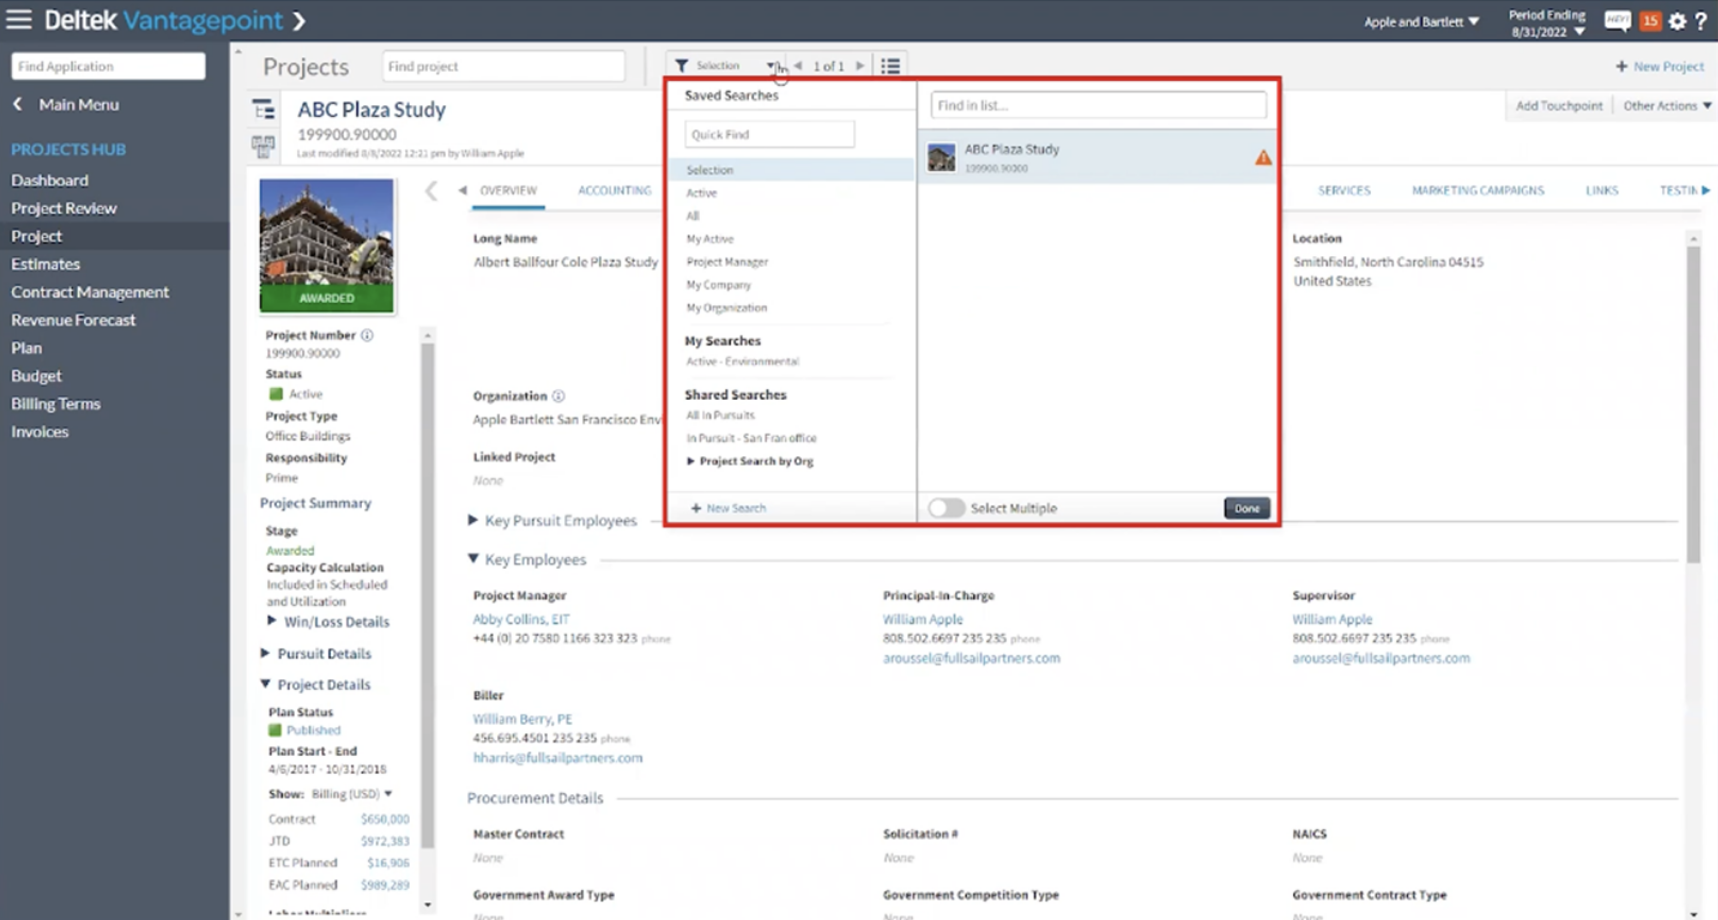Image resolution: width=1718 pixels, height=920 pixels.
Task: Open the search filter funnel icon
Action: [682, 65]
